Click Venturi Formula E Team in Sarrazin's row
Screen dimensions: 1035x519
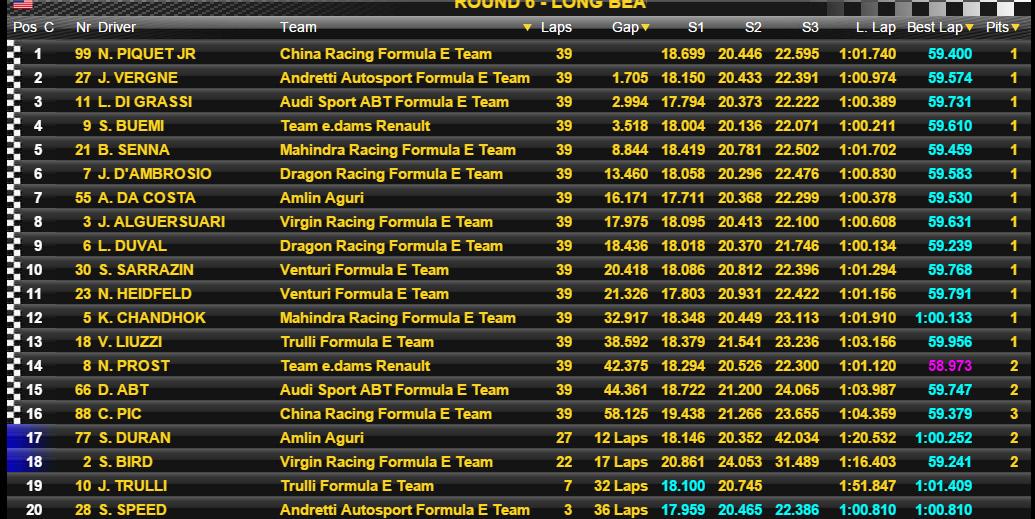364,270
